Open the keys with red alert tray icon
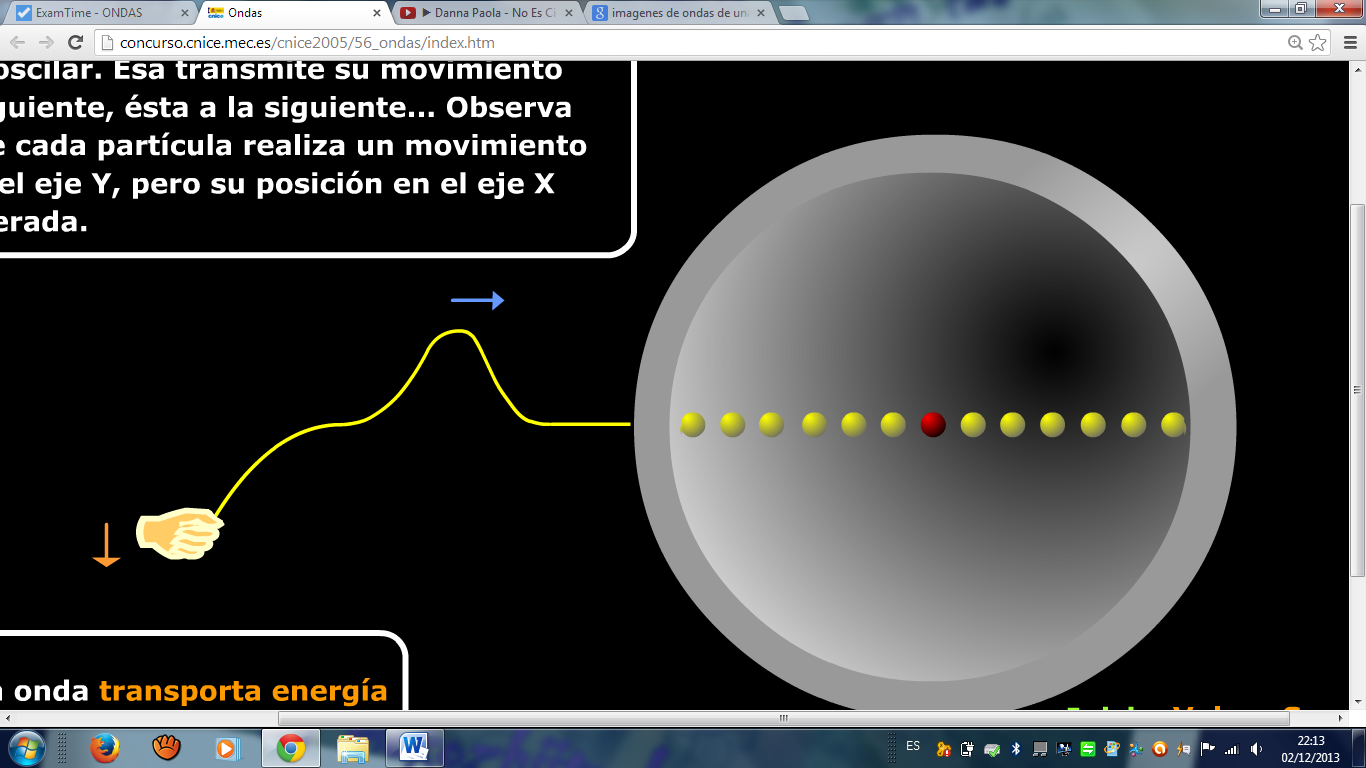Viewport: 1366px width, 768px height. pos(944,748)
